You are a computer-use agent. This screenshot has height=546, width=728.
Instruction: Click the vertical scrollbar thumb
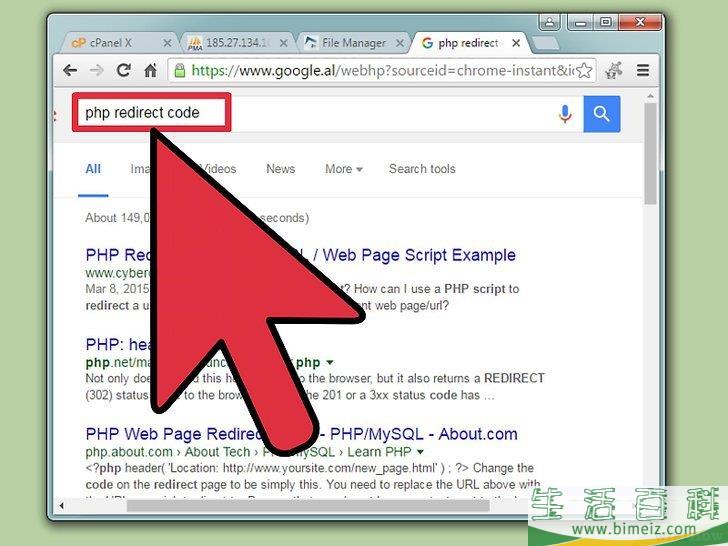tap(650, 153)
